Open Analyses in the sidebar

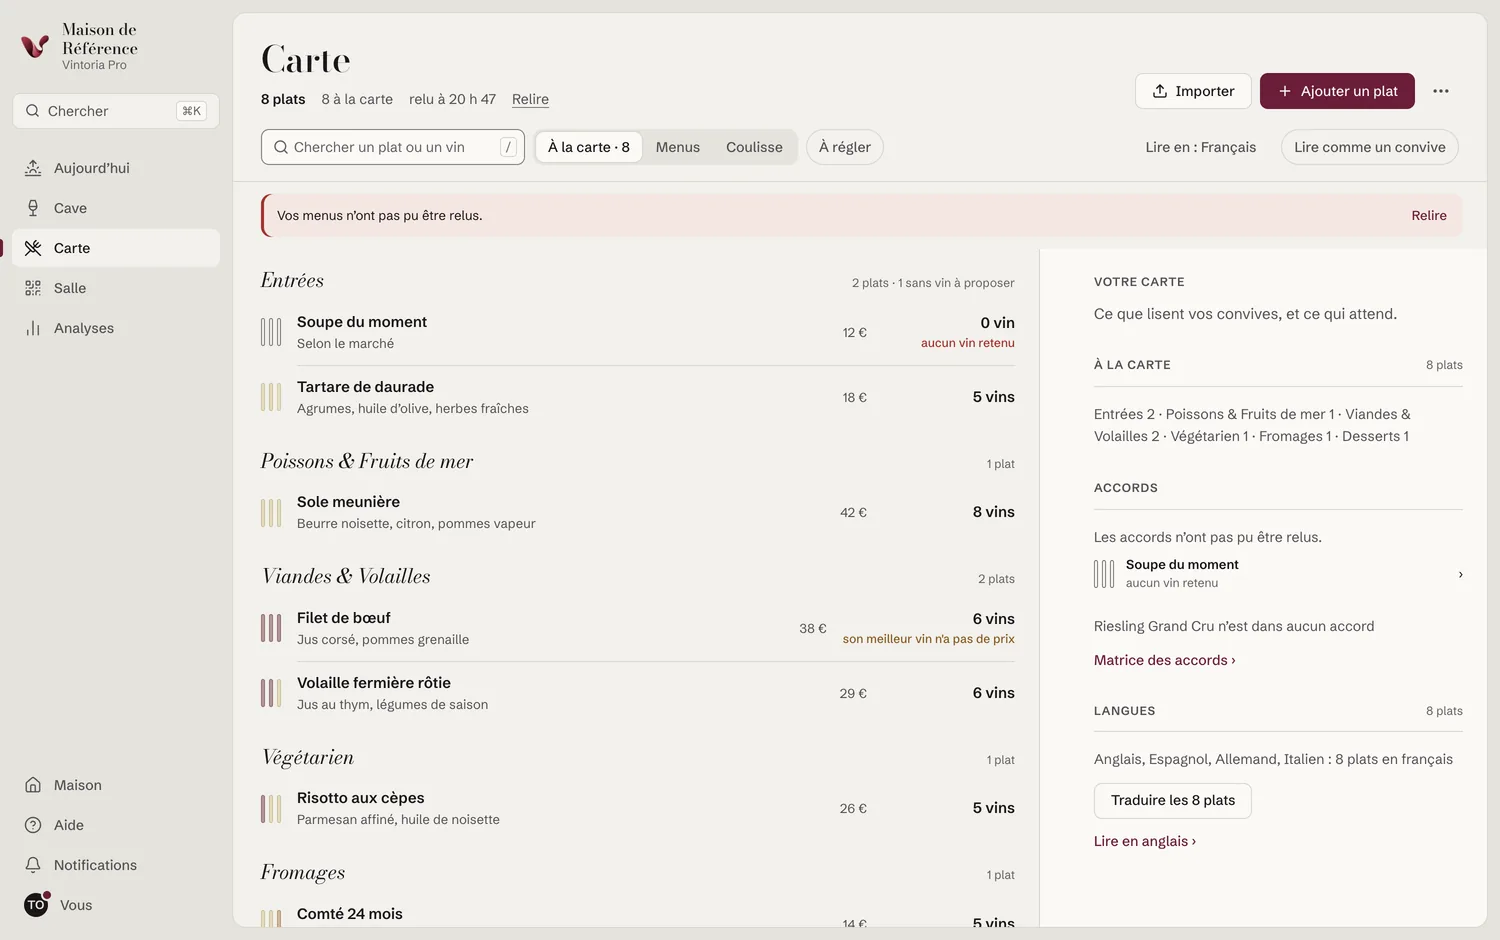(x=116, y=328)
